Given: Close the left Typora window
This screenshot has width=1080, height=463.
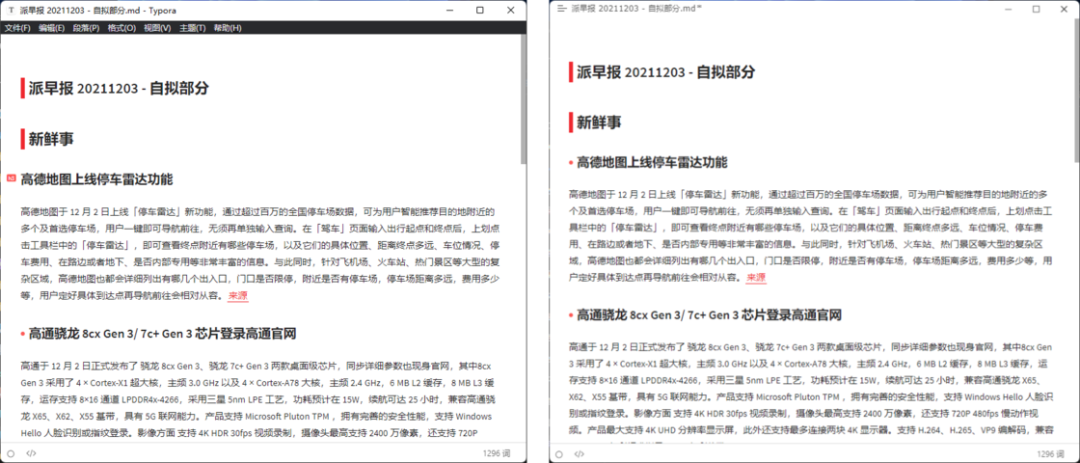Looking at the screenshot, I should 510,10.
